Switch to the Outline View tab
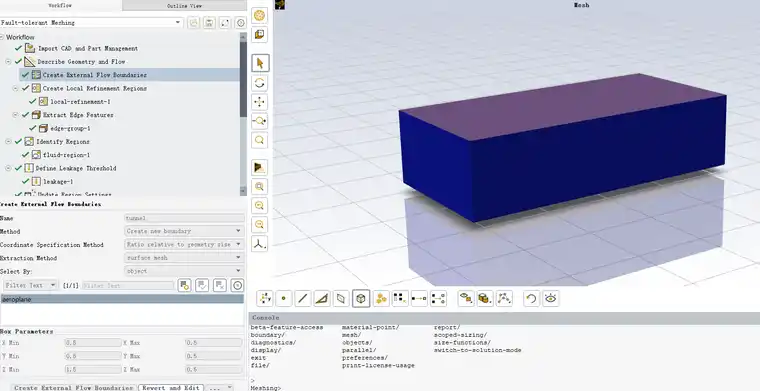 184,6
